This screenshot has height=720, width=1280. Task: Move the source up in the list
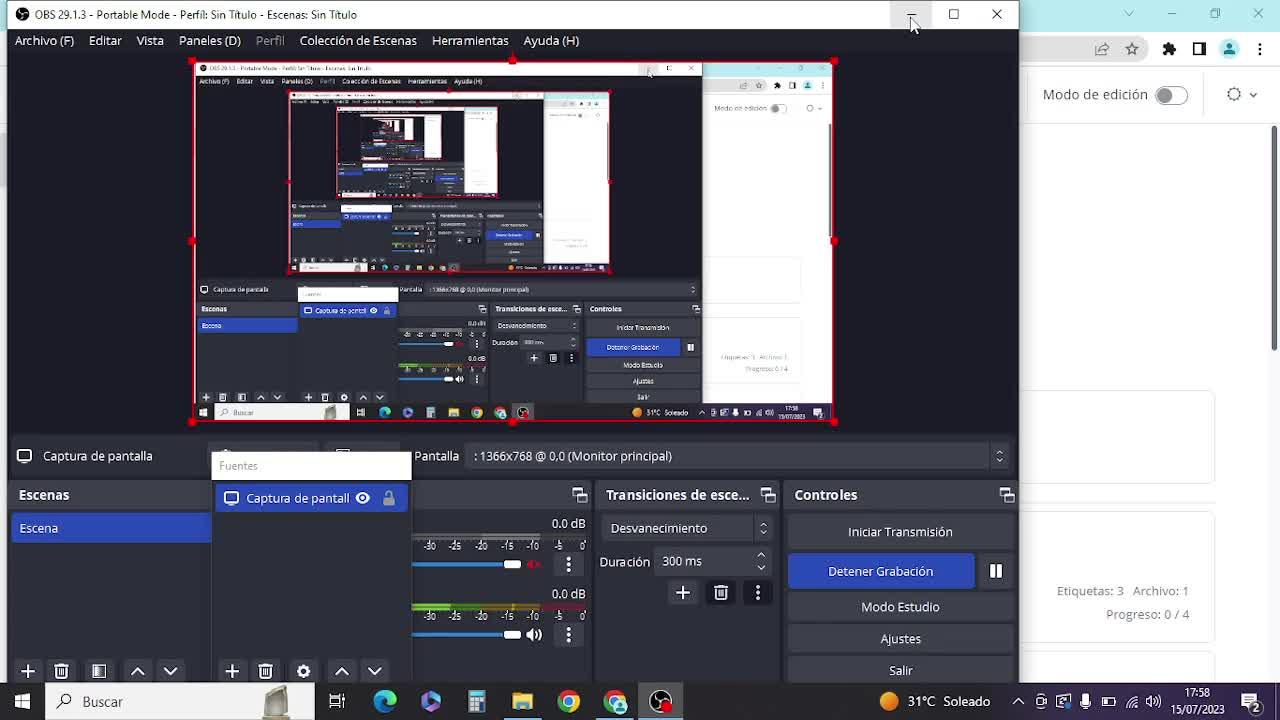(x=342, y=671)
